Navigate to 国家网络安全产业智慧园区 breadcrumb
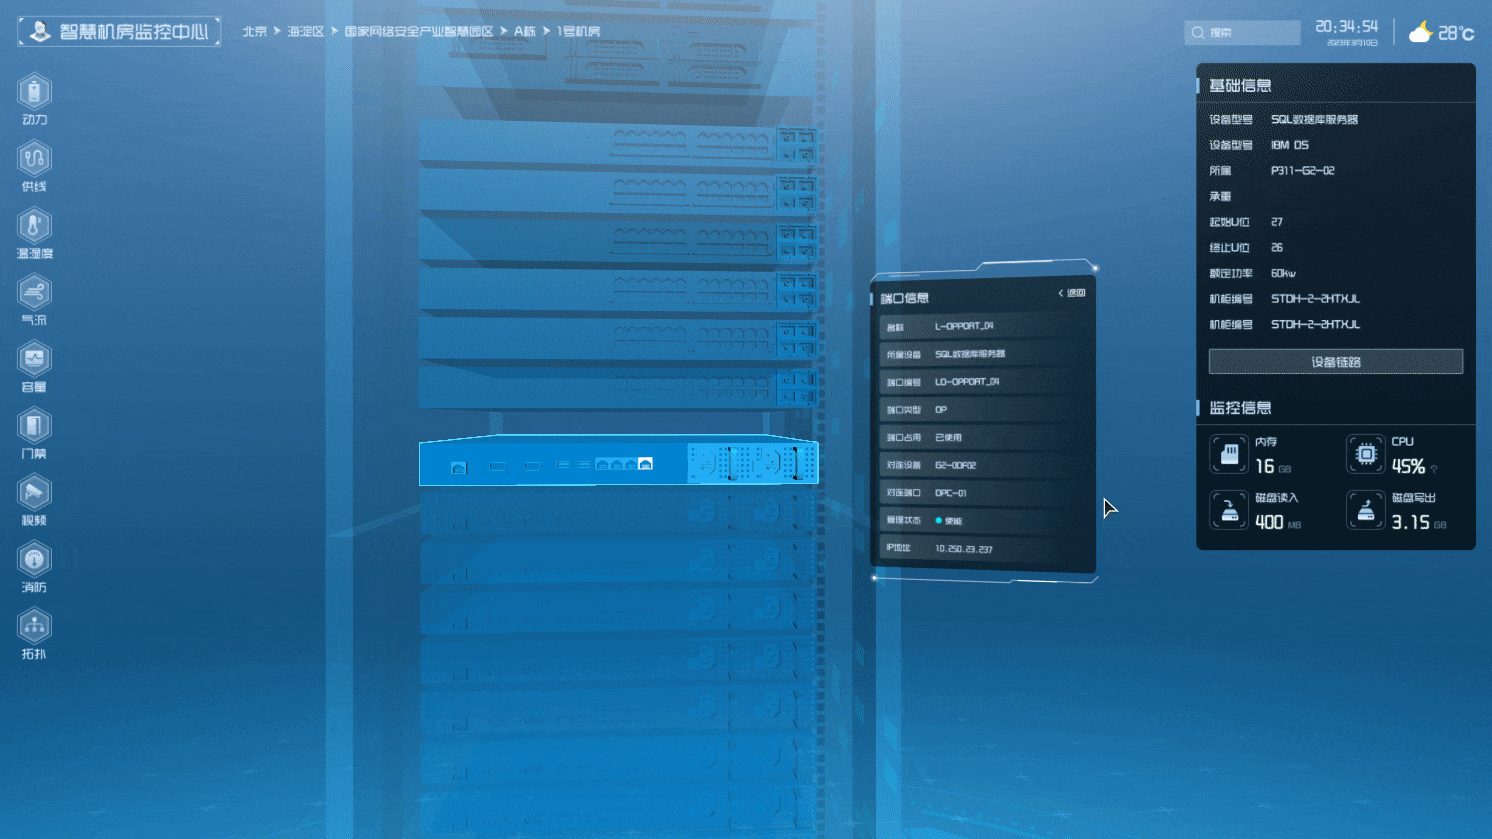 [419, 32]
